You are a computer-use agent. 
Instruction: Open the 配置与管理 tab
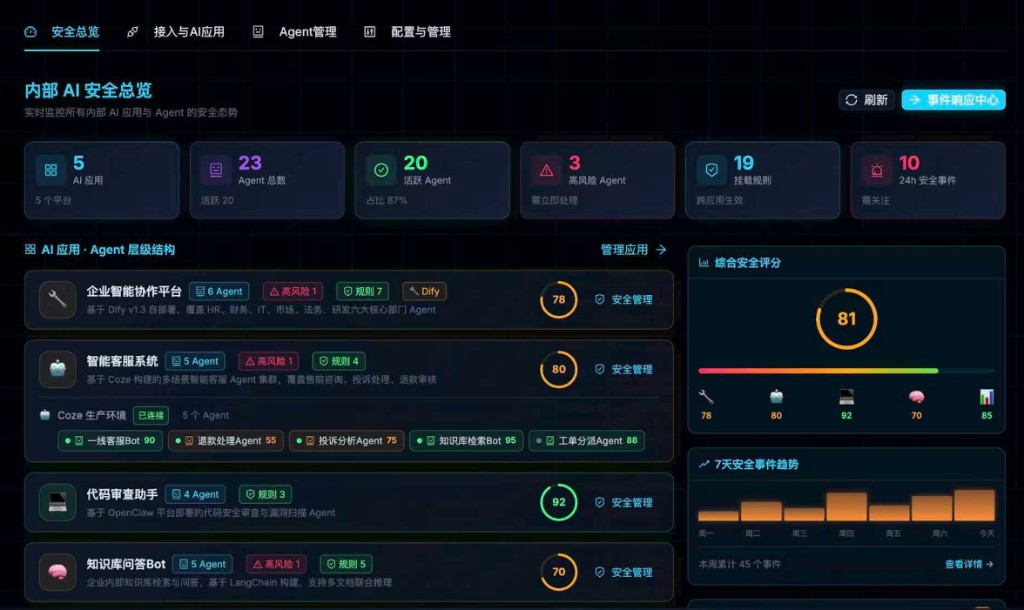408,32
